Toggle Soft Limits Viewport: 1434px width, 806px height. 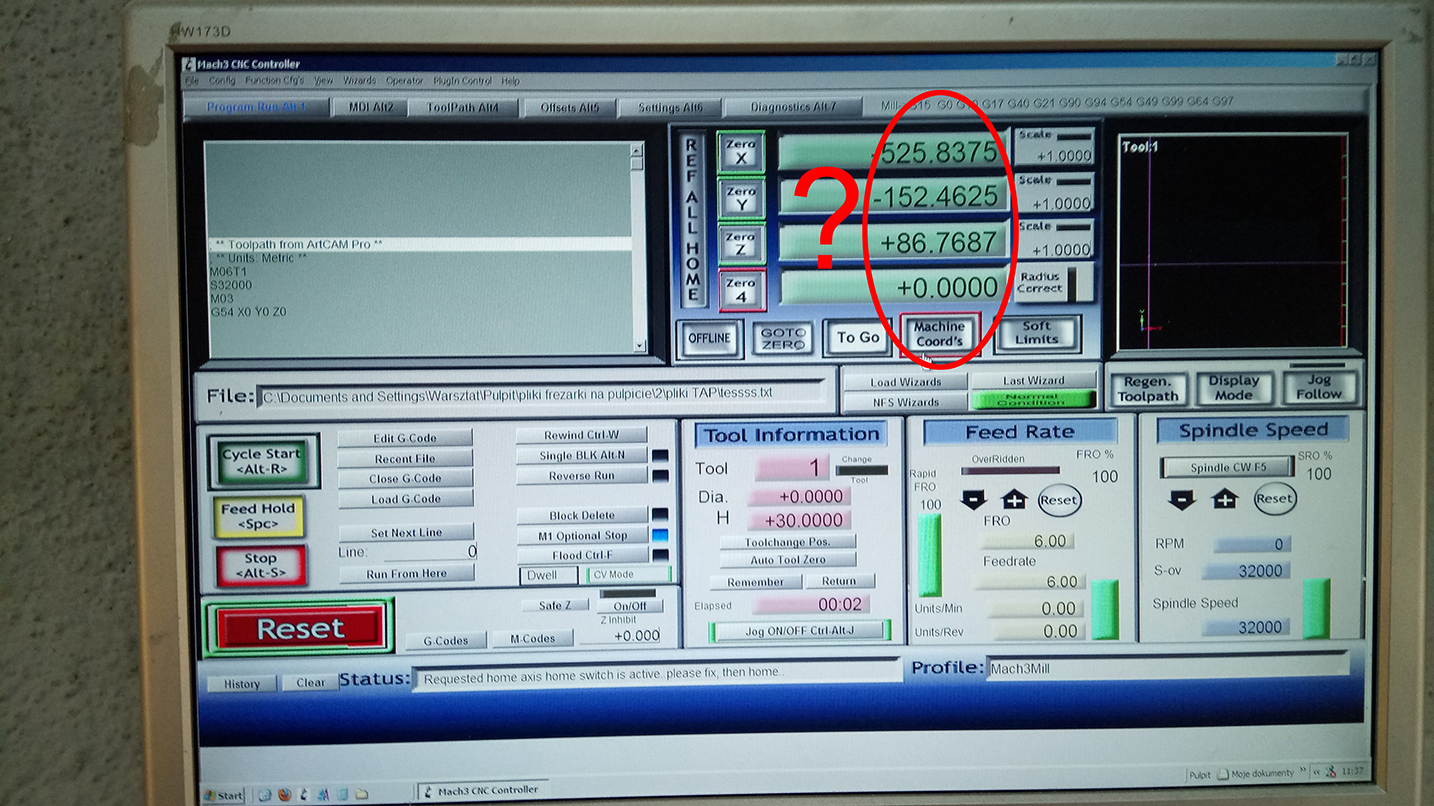[x=1036, y=333]
